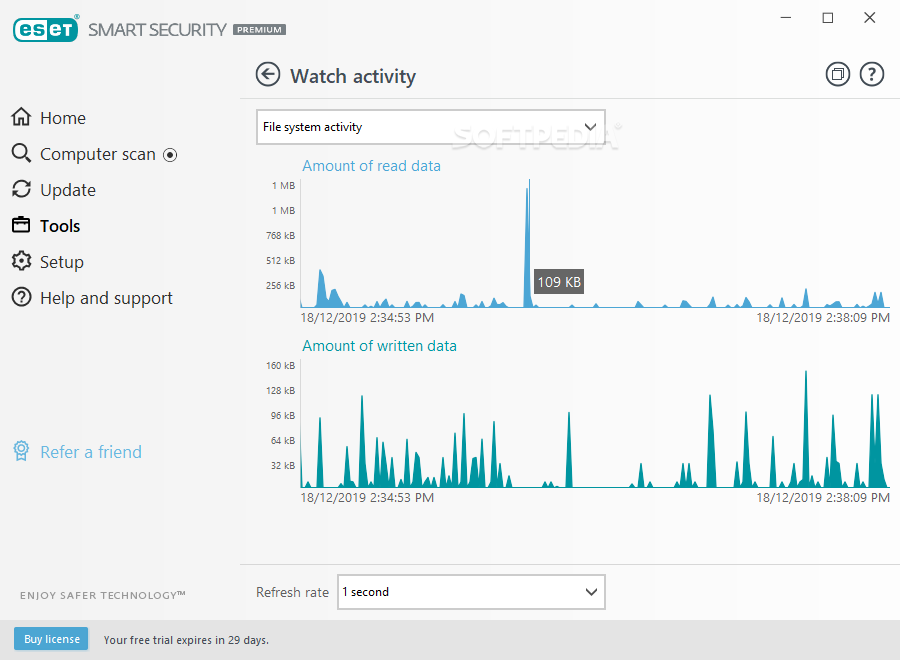Click the Setup gear icon
This screenshot has height=660, width=900.
[21, 261]
